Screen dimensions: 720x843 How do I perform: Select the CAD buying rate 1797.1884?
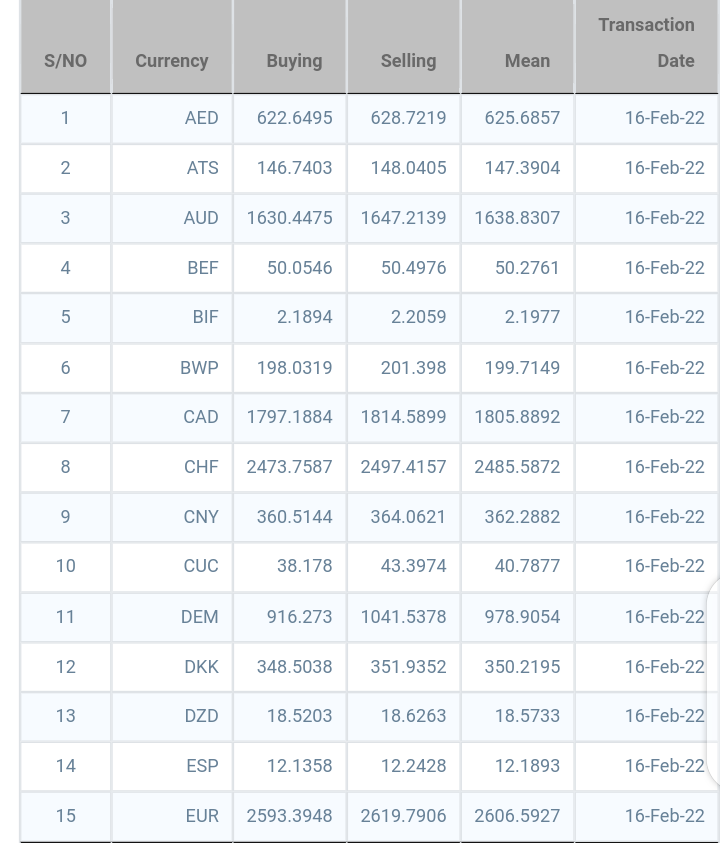tap(290, 417)
